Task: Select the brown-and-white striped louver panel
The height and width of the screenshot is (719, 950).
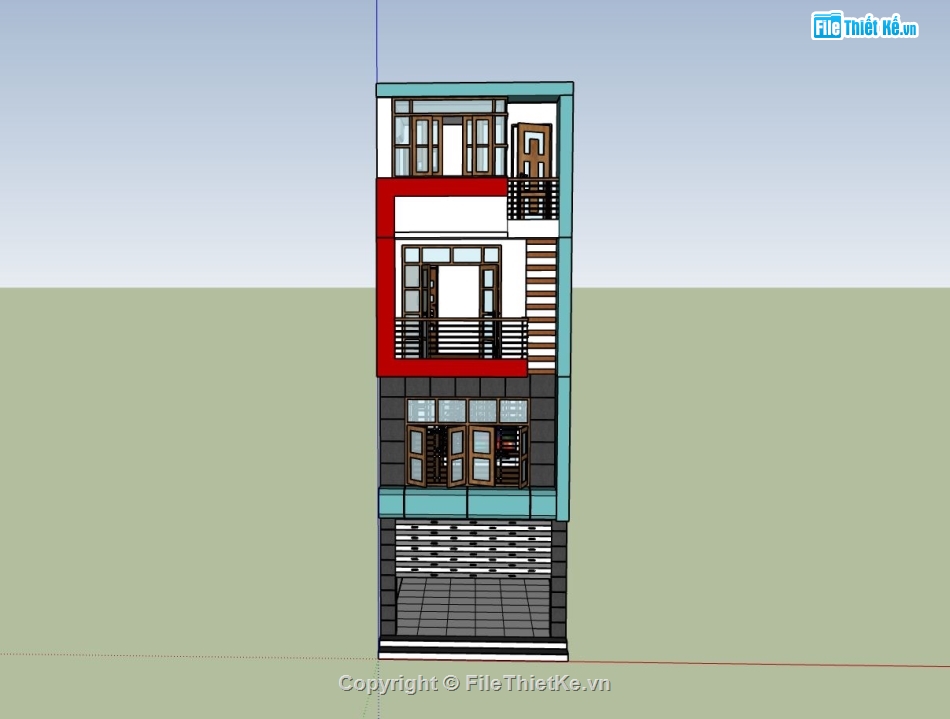Action: 541,305
